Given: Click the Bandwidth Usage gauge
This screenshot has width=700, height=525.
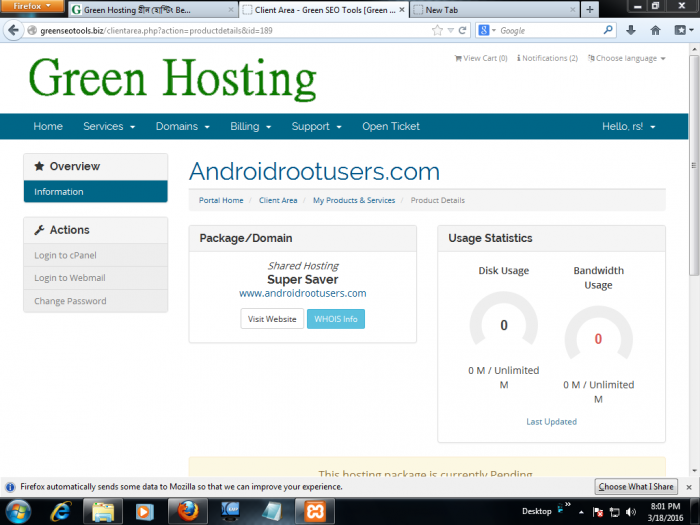Looking at the screenshot, I should point(598,333).
